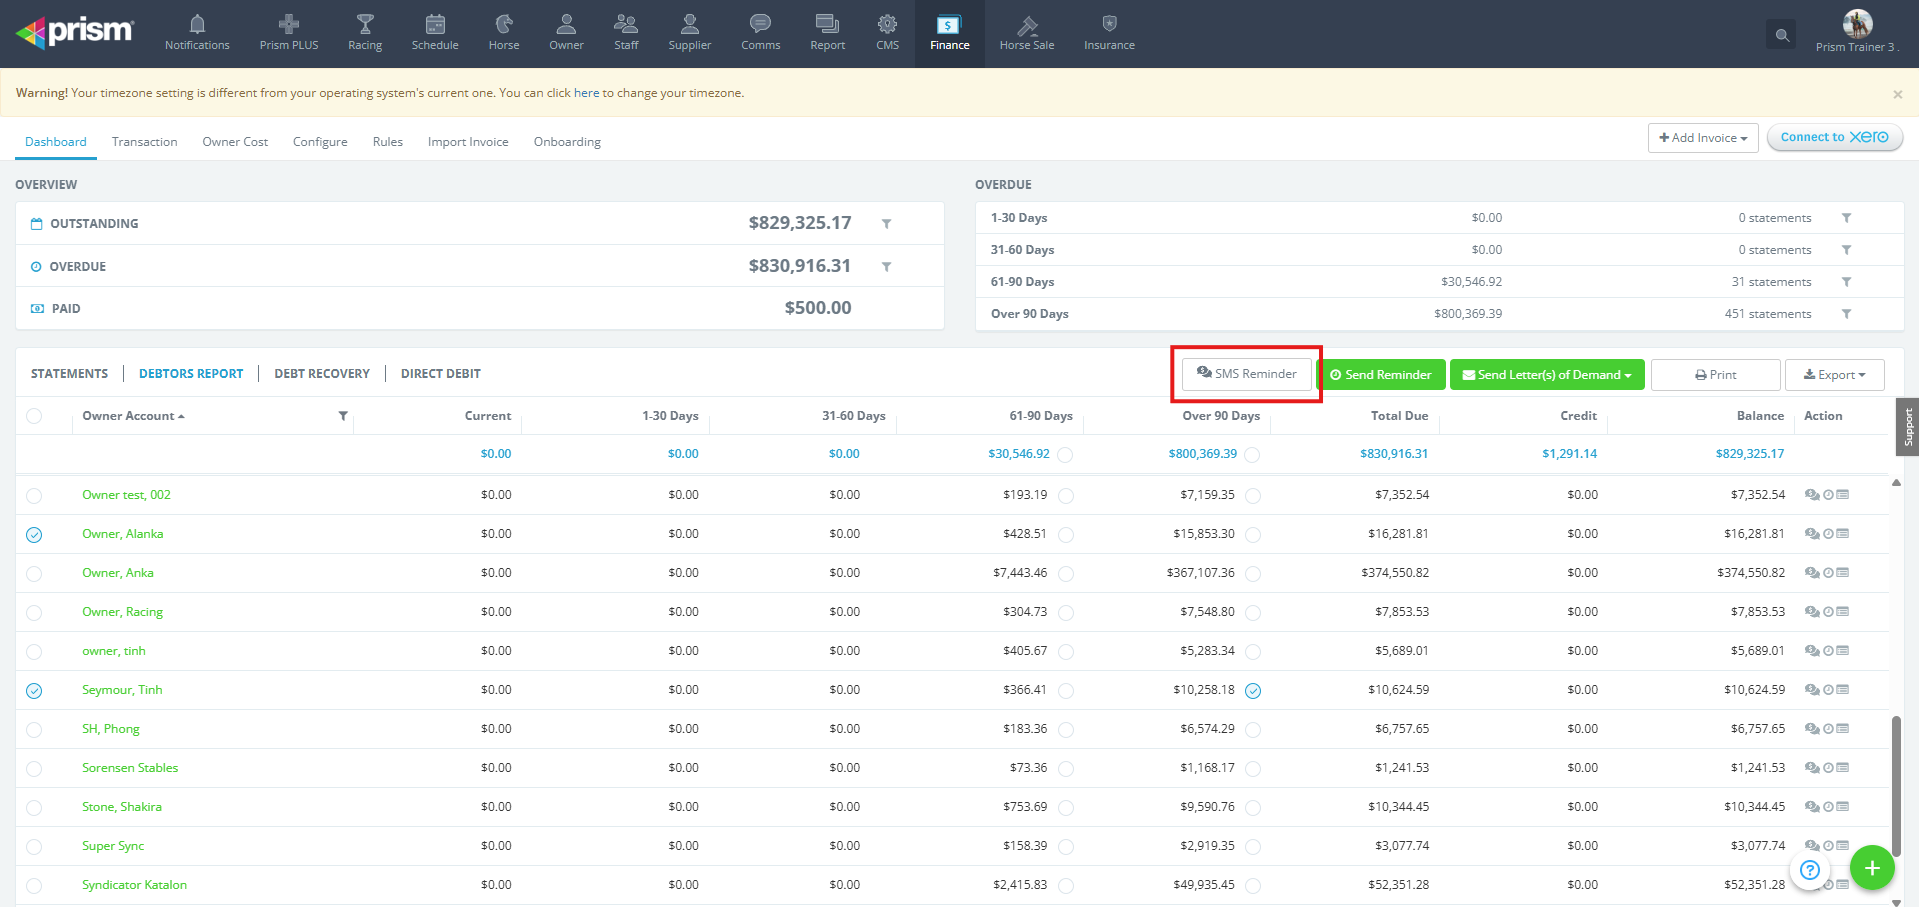Screen dimensions: 1919x907
Task: Dismiss the timezone warning banner
Action: pos(1897,94)
